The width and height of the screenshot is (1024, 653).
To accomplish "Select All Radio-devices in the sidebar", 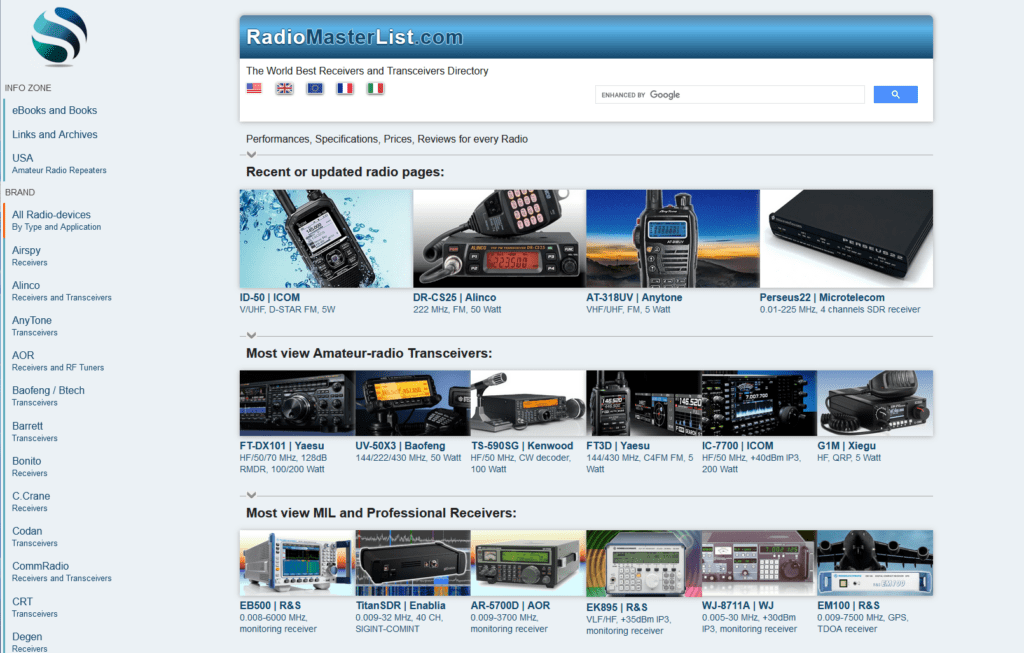I will 56,220.
